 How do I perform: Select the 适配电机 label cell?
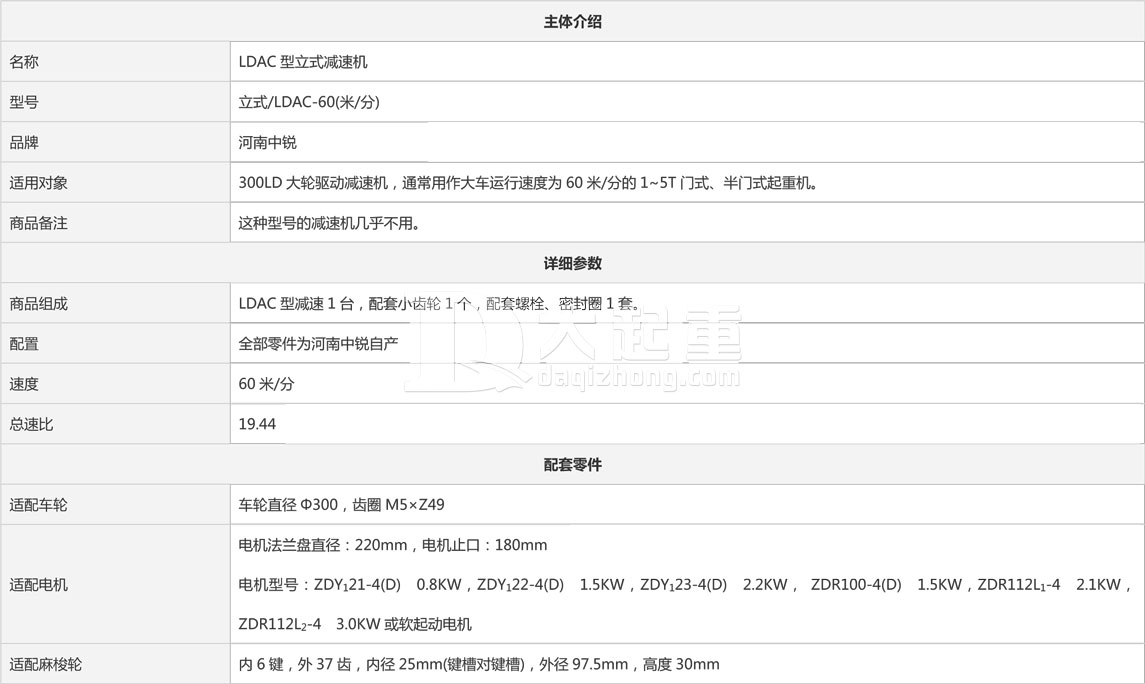[x=115, y=584]
